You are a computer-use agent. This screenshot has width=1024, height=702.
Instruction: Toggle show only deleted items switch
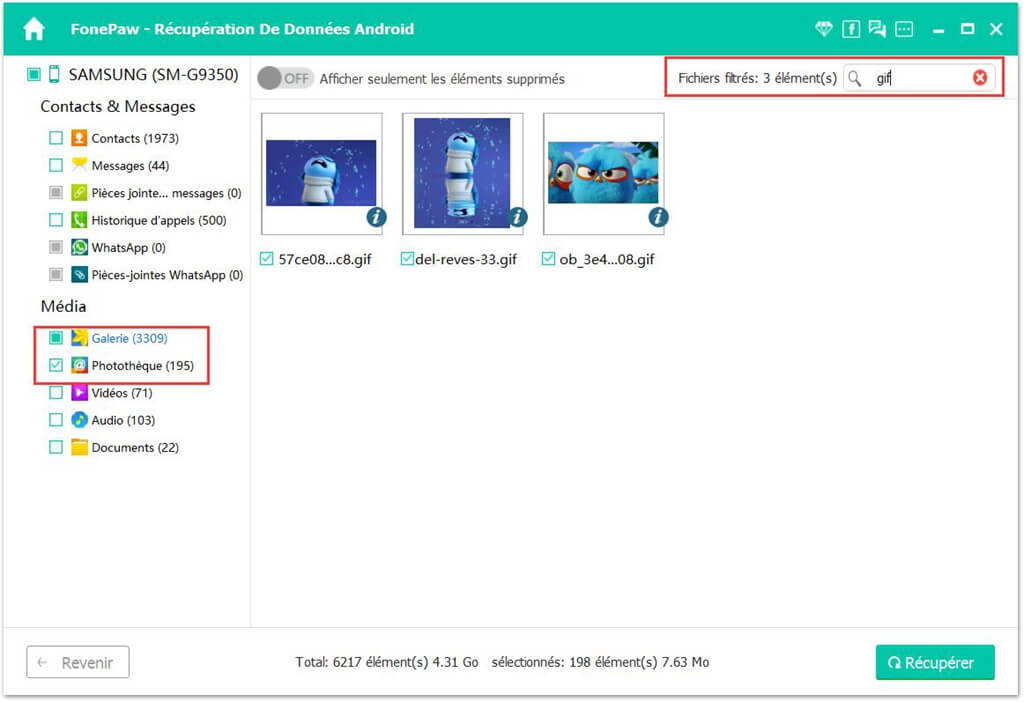click(x=285, y=78)
